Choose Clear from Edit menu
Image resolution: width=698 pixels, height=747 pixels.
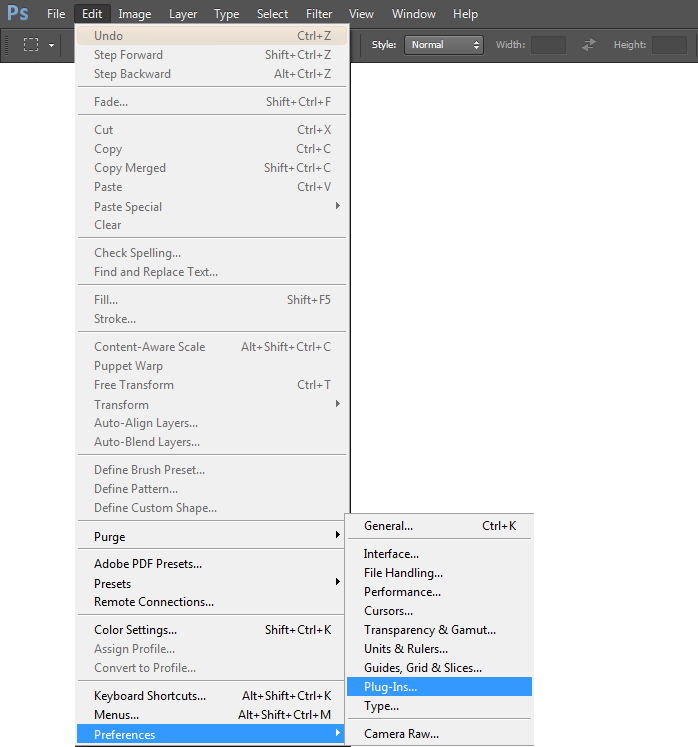point(212,225)
